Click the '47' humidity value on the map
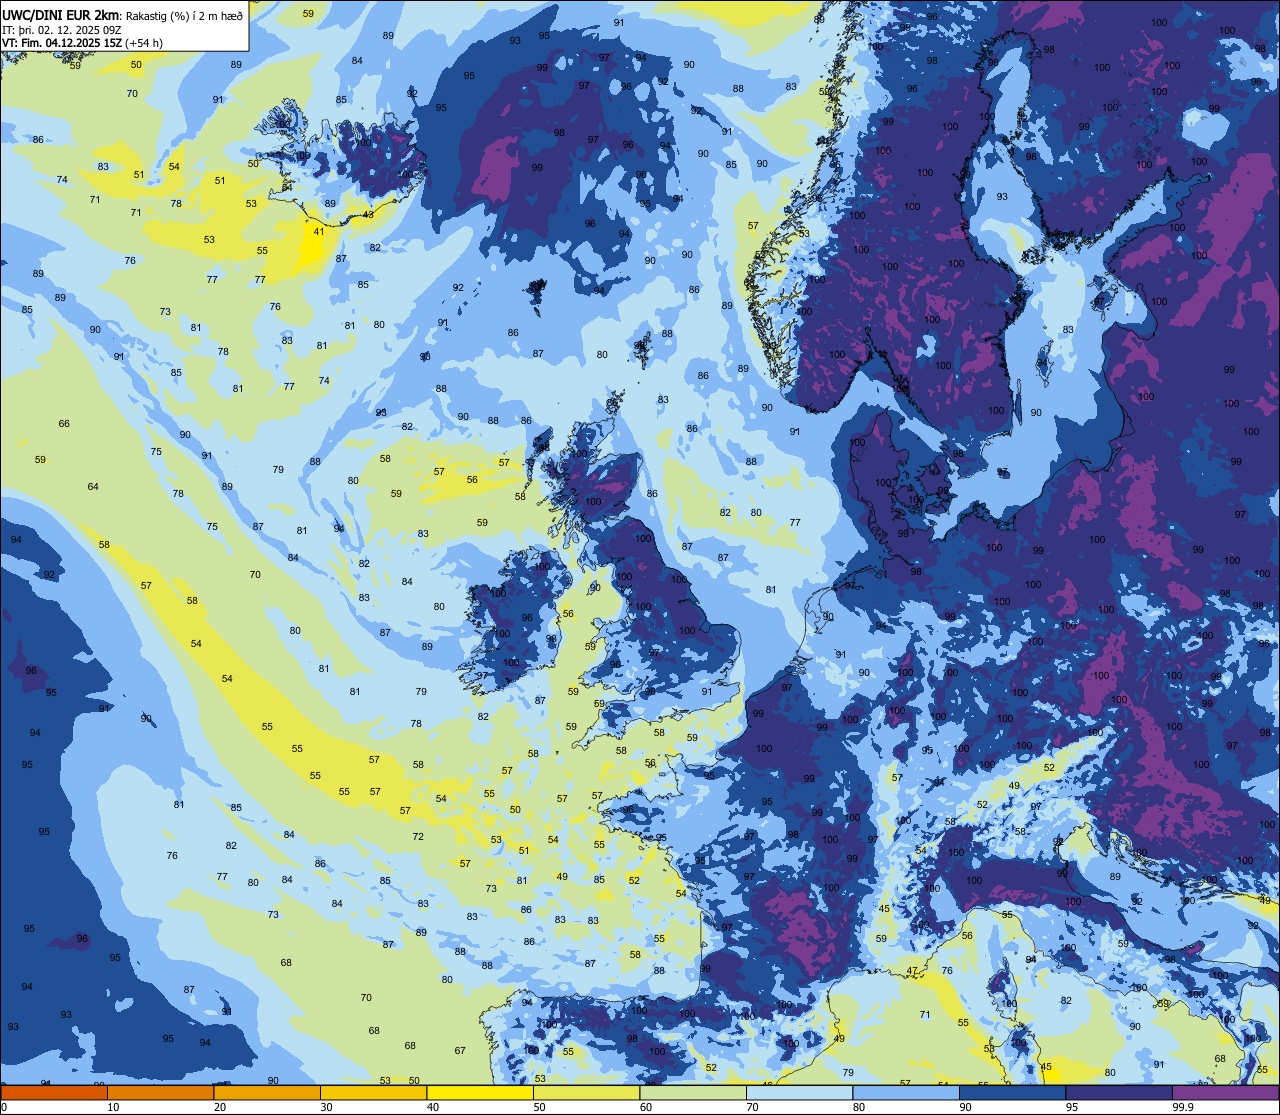1280x1115 pixels. pos(912,971)
